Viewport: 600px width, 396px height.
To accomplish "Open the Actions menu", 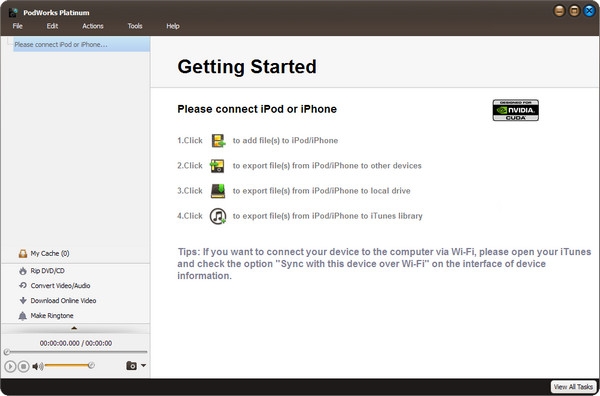I will point(93,26).
